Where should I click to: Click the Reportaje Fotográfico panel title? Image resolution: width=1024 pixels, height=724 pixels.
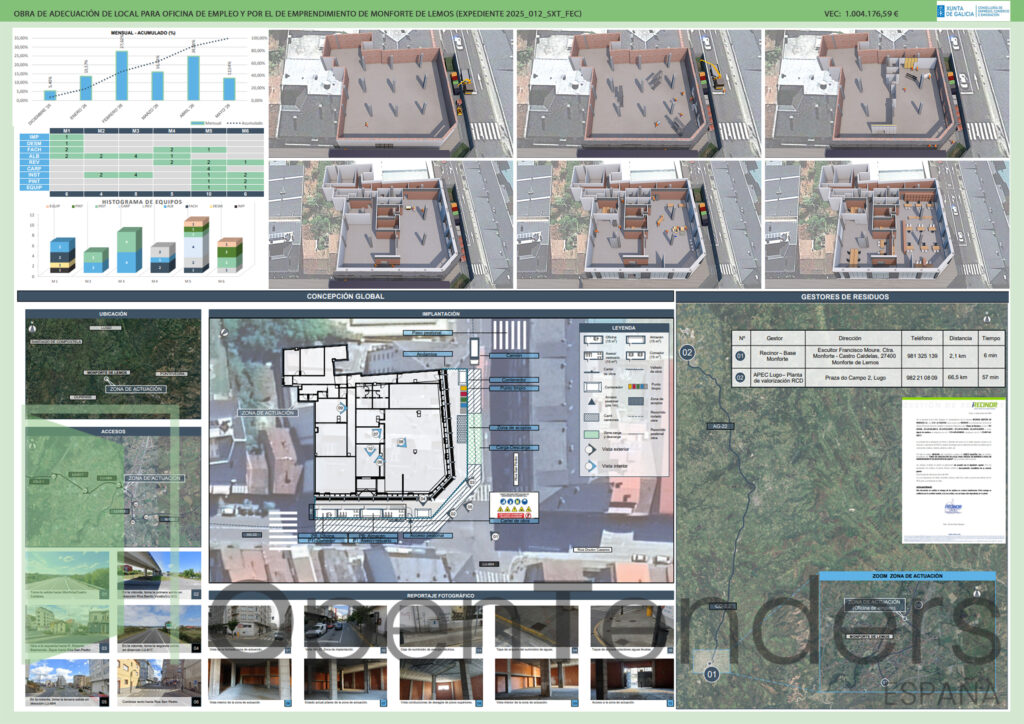(441, 595)
